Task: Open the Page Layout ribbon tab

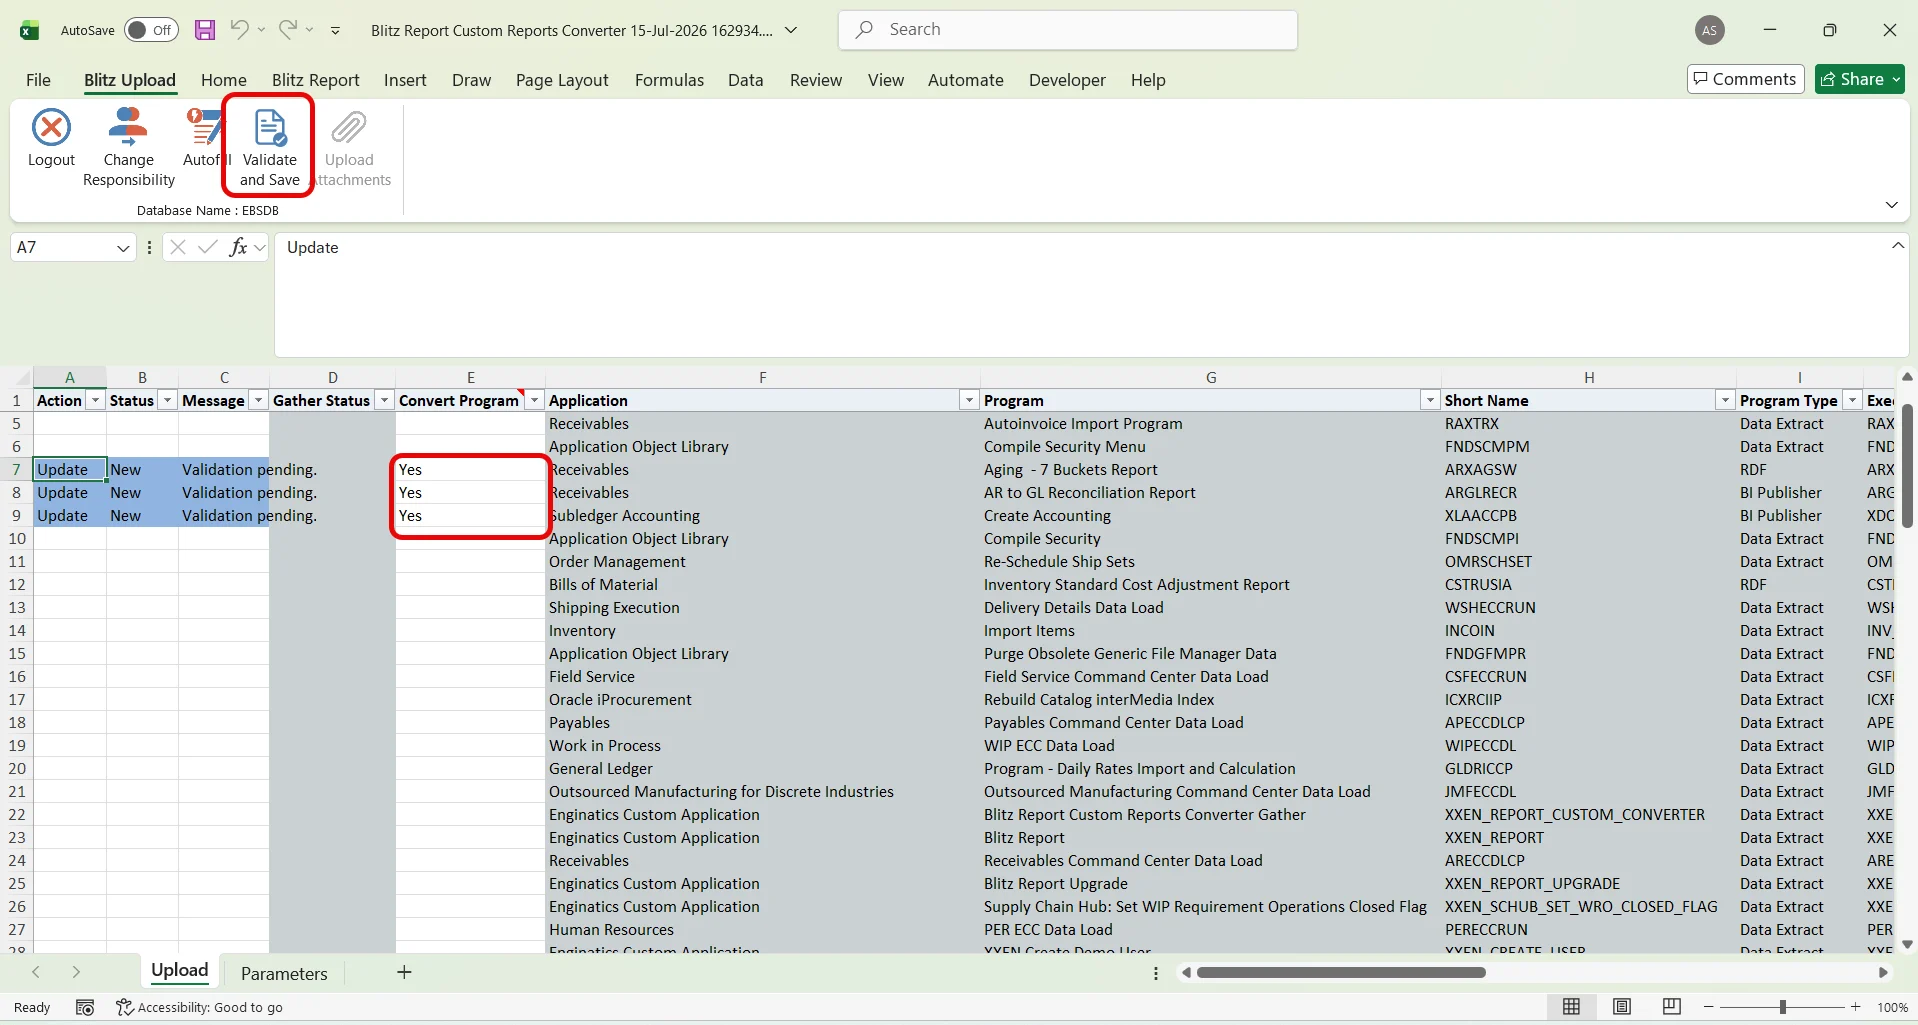Action: tap(562, 80)
